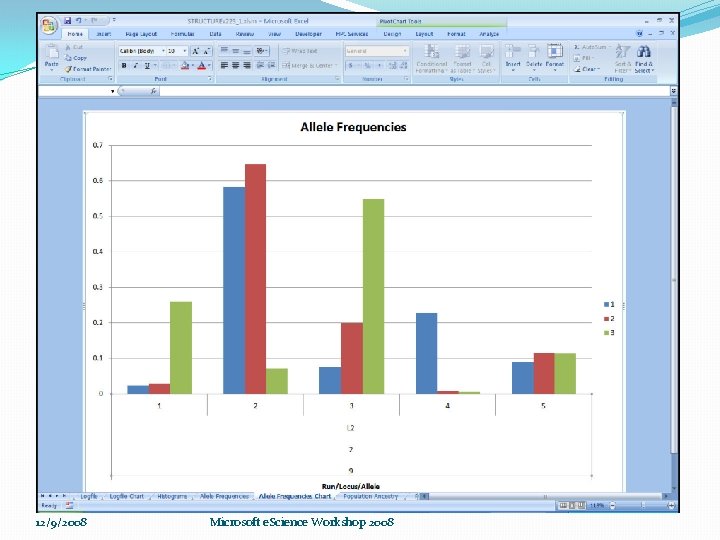Select legend entry 2 red swatch
The width and height of the screenshot is (720, 540).
coord(606,319)
